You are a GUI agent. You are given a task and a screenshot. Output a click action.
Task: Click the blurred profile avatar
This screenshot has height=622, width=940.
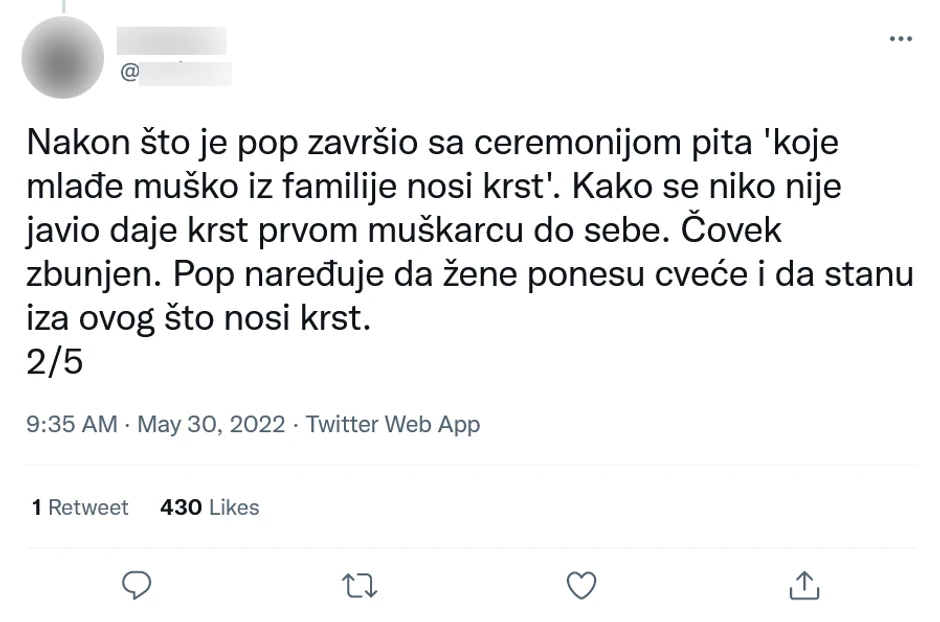[62, 57]
